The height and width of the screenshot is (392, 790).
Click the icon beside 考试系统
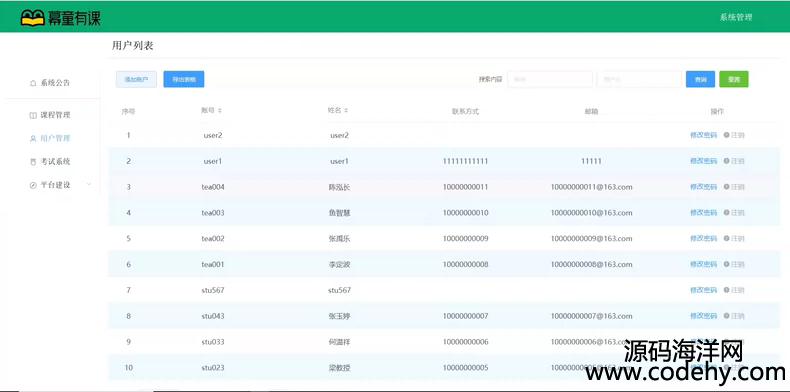[33, 162]
